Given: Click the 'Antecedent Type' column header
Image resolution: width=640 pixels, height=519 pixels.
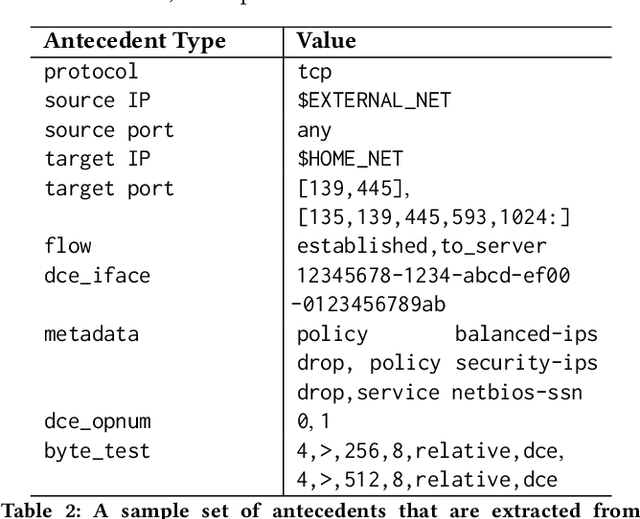Looking at the screenshot, I should [135, 41].
